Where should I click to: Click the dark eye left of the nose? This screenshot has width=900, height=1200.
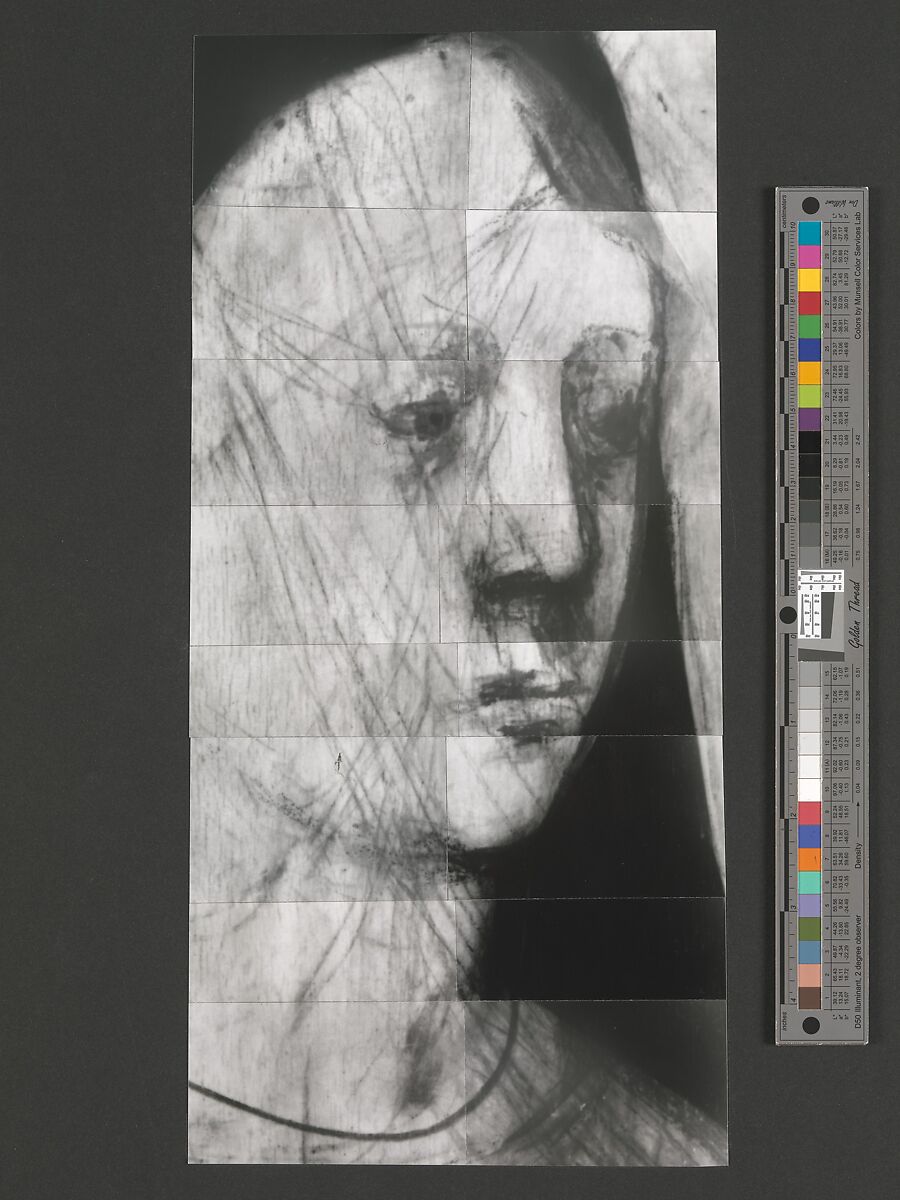432,418
